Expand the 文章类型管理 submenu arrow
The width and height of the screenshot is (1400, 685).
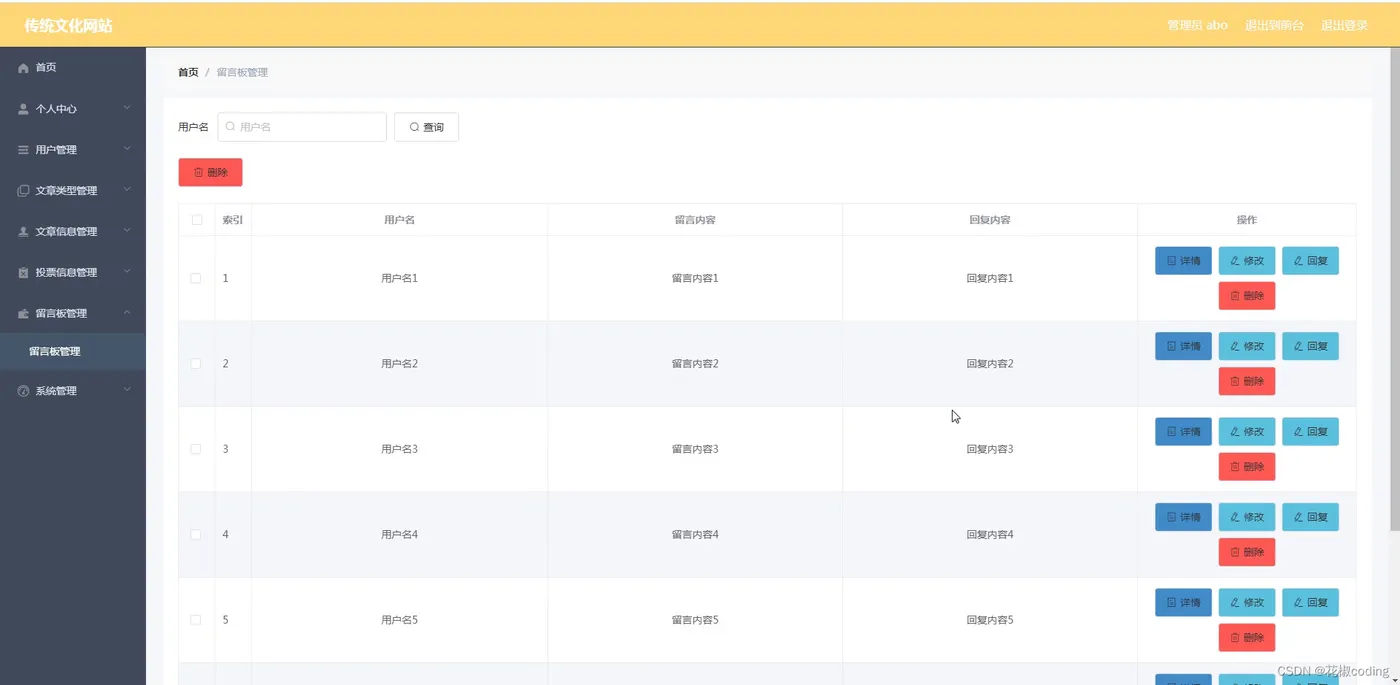[x=127, y=190]
